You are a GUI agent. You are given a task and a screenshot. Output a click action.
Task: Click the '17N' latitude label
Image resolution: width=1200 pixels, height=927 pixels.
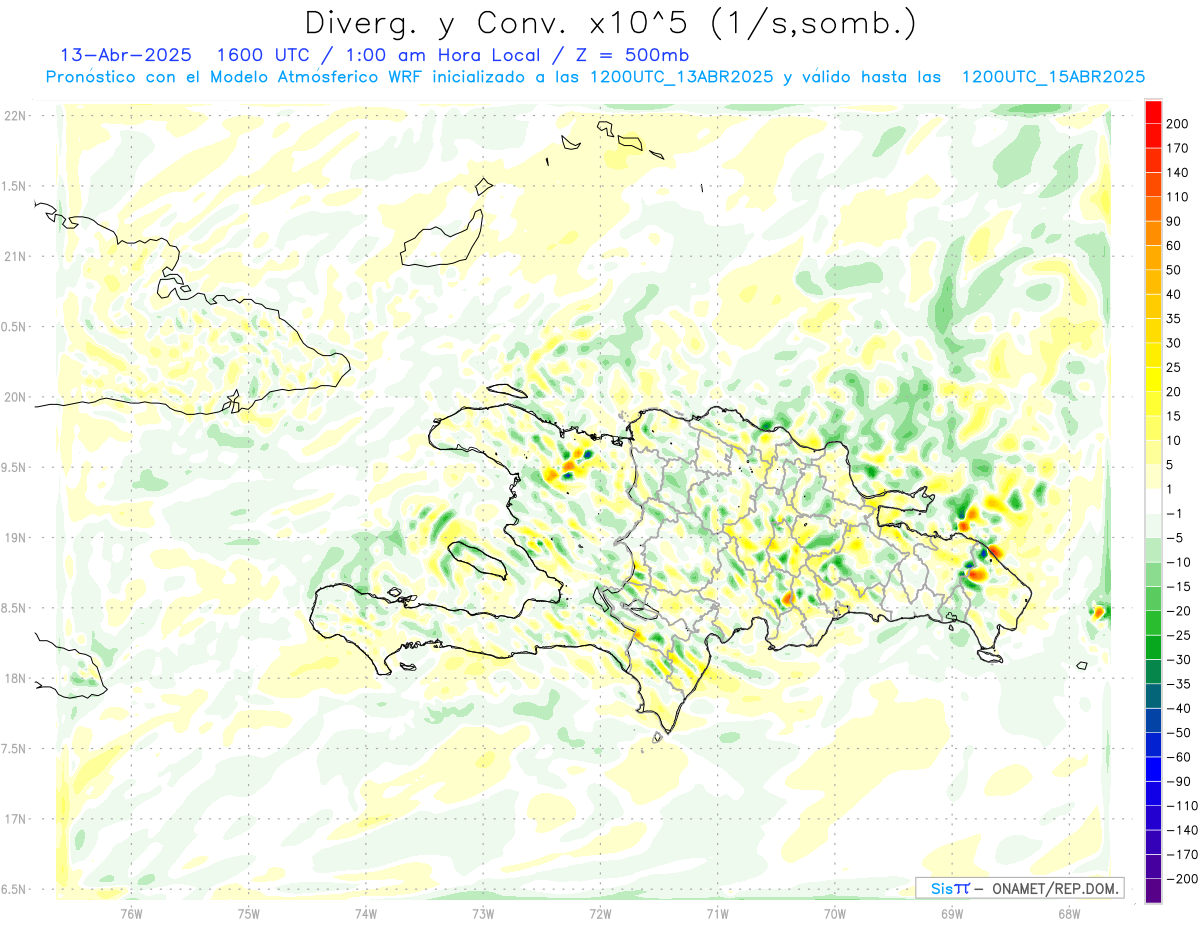15,819
